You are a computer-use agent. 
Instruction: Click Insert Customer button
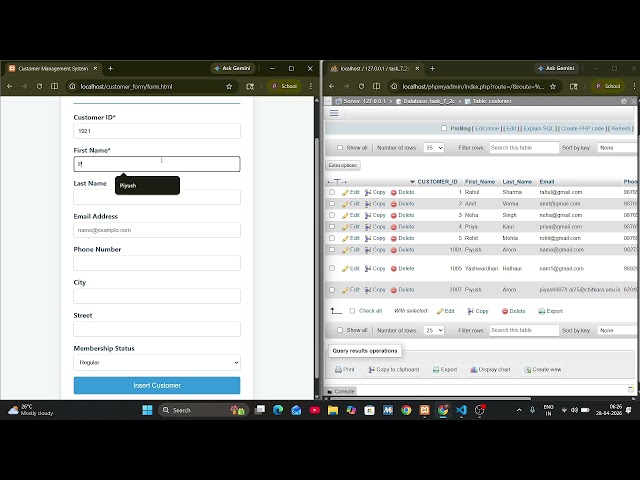pyautogui.click(x=157, y=385)
